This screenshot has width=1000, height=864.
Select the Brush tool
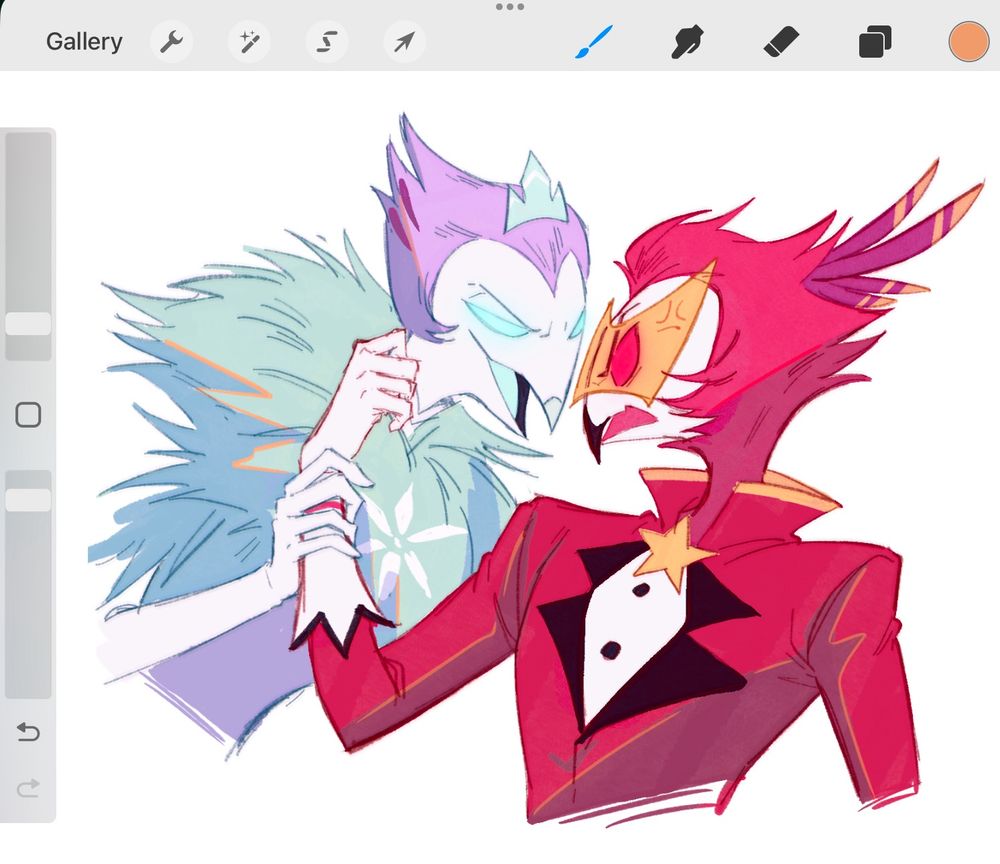(594, 42)
